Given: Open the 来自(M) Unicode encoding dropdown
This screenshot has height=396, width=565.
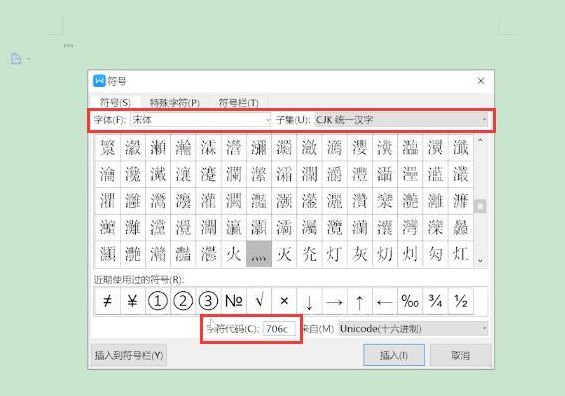Looking at the screenshot, I should point(413,329).
